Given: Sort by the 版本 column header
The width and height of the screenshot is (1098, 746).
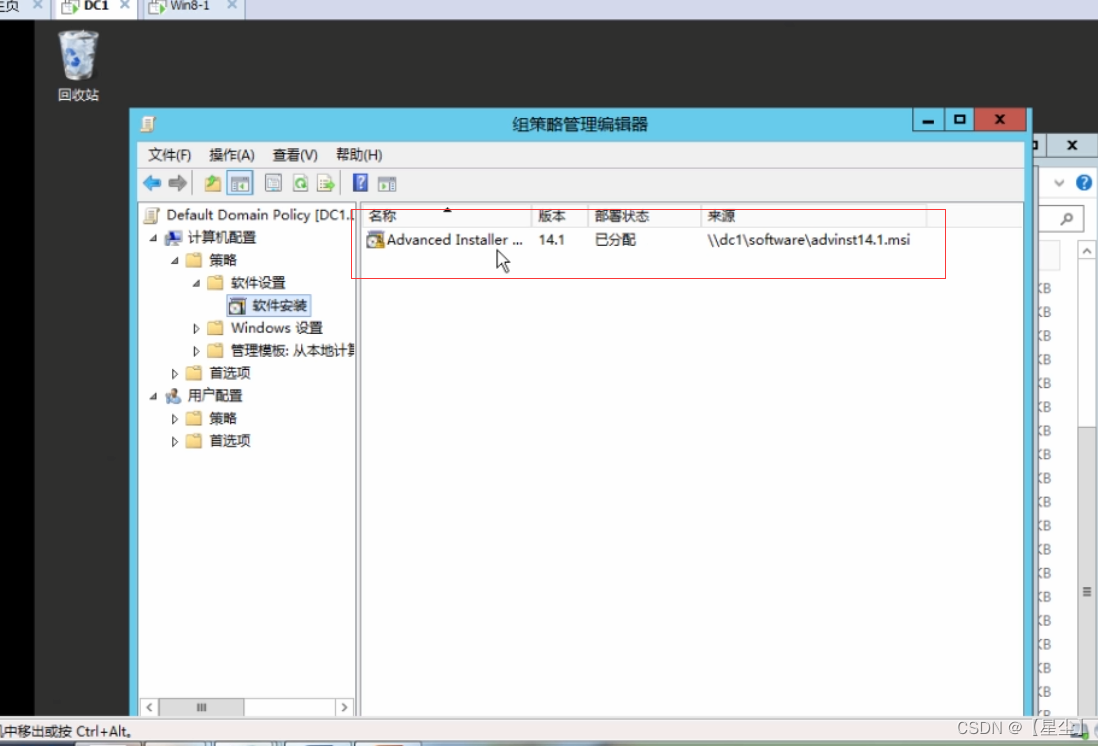Looking at the screenshot, I should point(560,216).
